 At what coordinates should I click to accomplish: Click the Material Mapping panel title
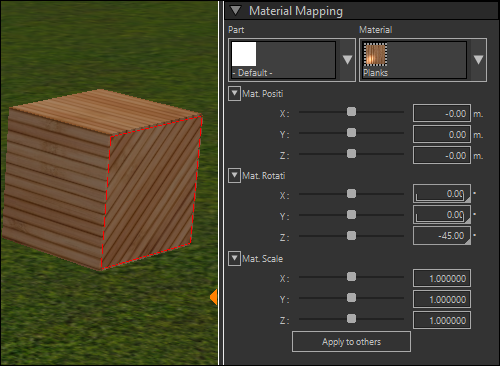(x=296, y=11)
